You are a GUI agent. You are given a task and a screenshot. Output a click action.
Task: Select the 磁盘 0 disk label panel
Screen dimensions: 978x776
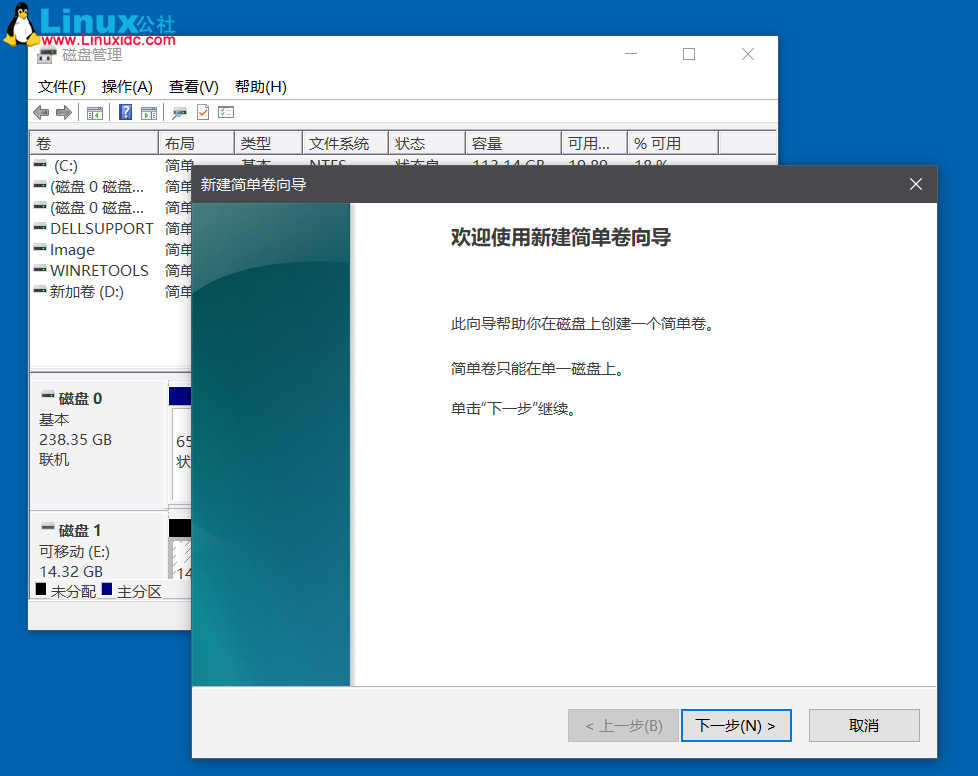coord(98,444)
